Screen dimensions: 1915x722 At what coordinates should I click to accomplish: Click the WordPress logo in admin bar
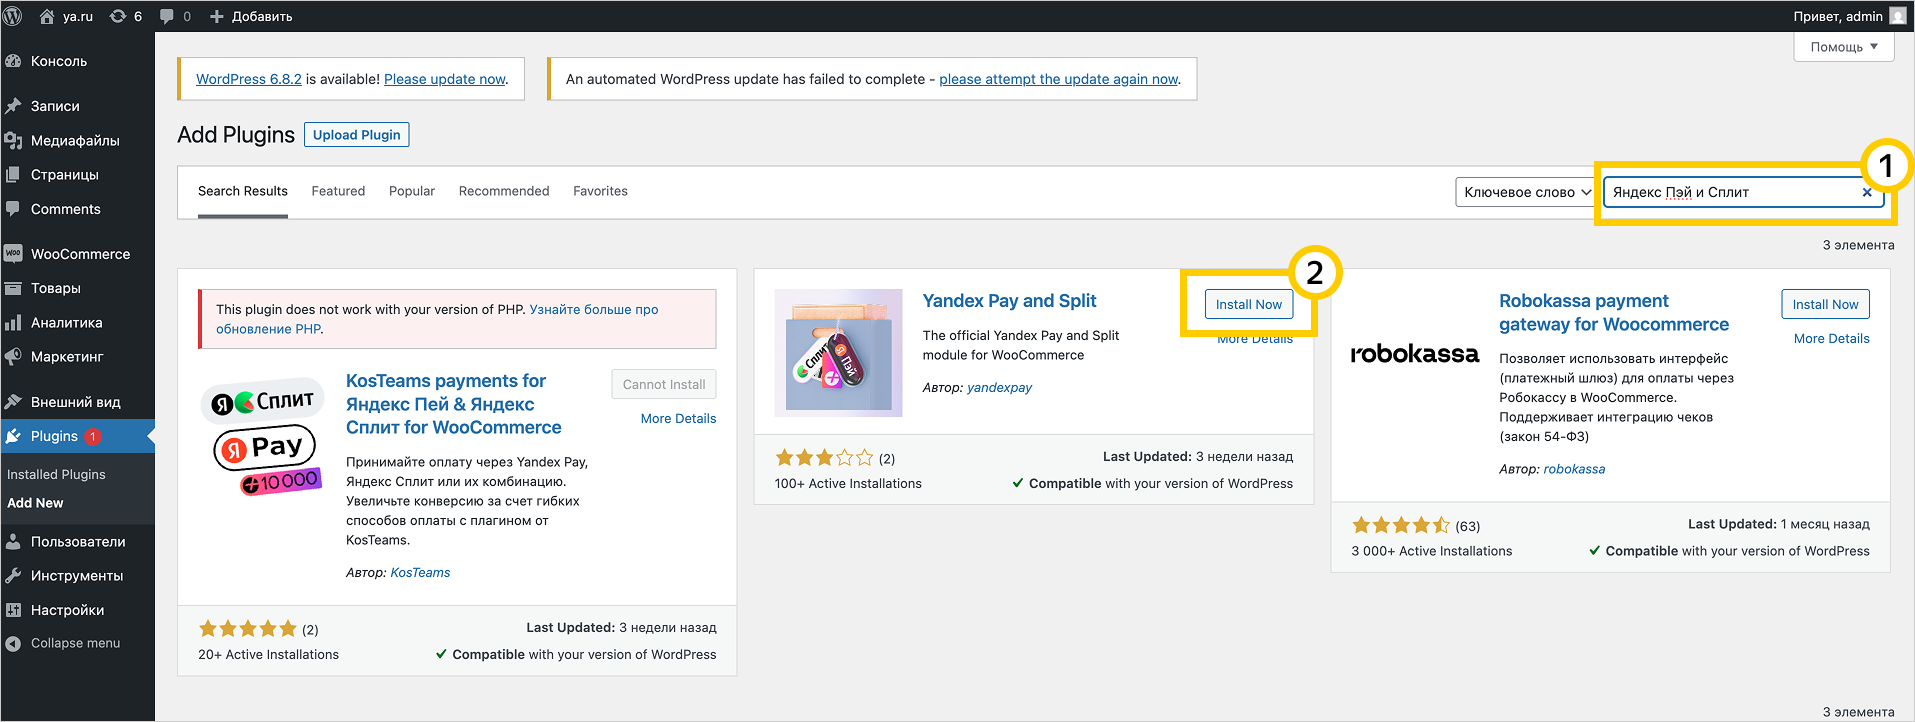pyautogui.click(x=13, y=16)
